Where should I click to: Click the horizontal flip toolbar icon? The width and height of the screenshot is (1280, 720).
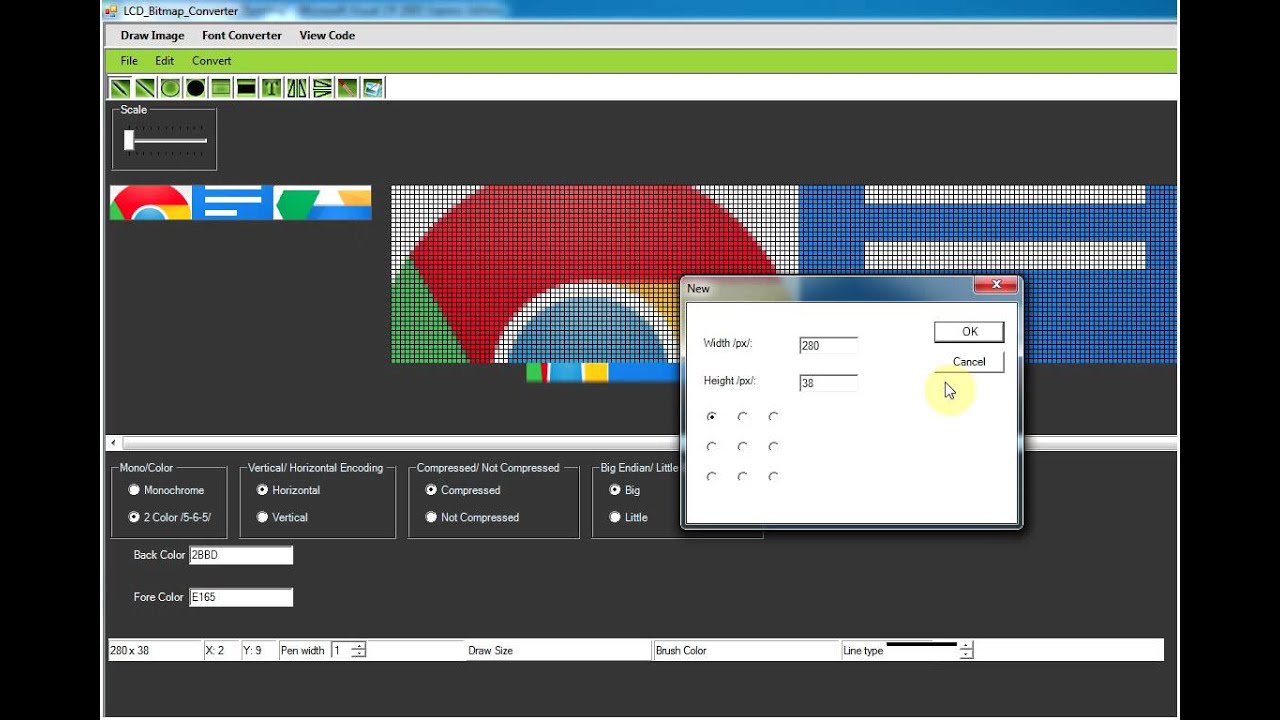click(x=297, y=87)
